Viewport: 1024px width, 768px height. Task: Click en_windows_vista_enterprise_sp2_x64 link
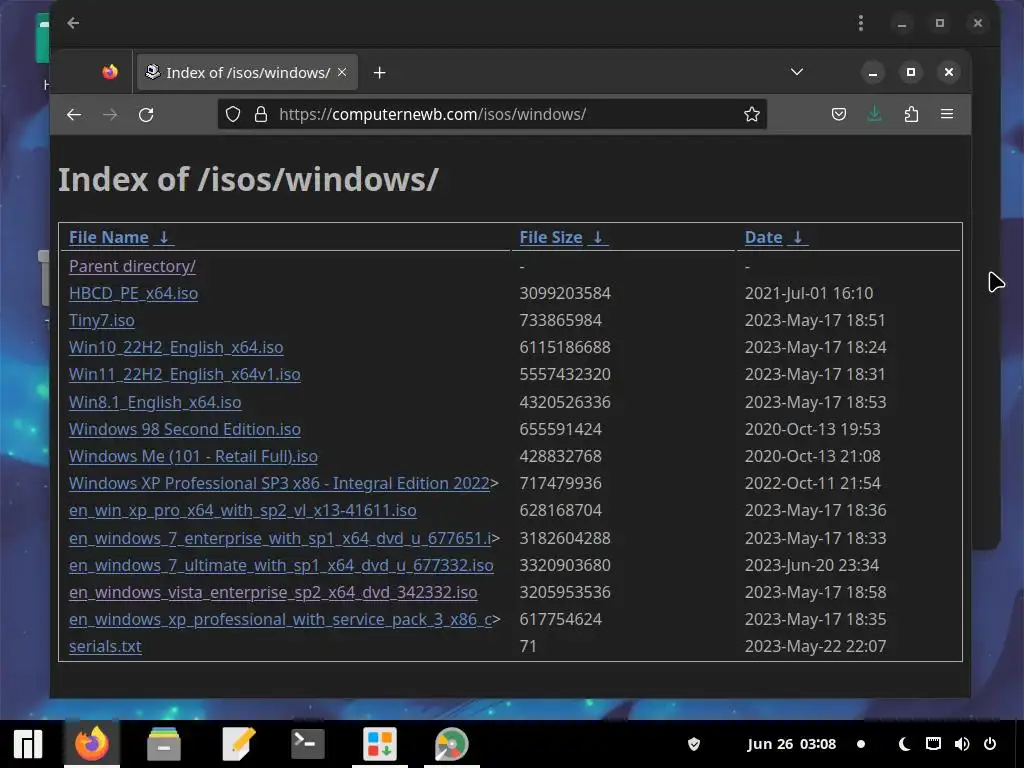pos(273,592)
